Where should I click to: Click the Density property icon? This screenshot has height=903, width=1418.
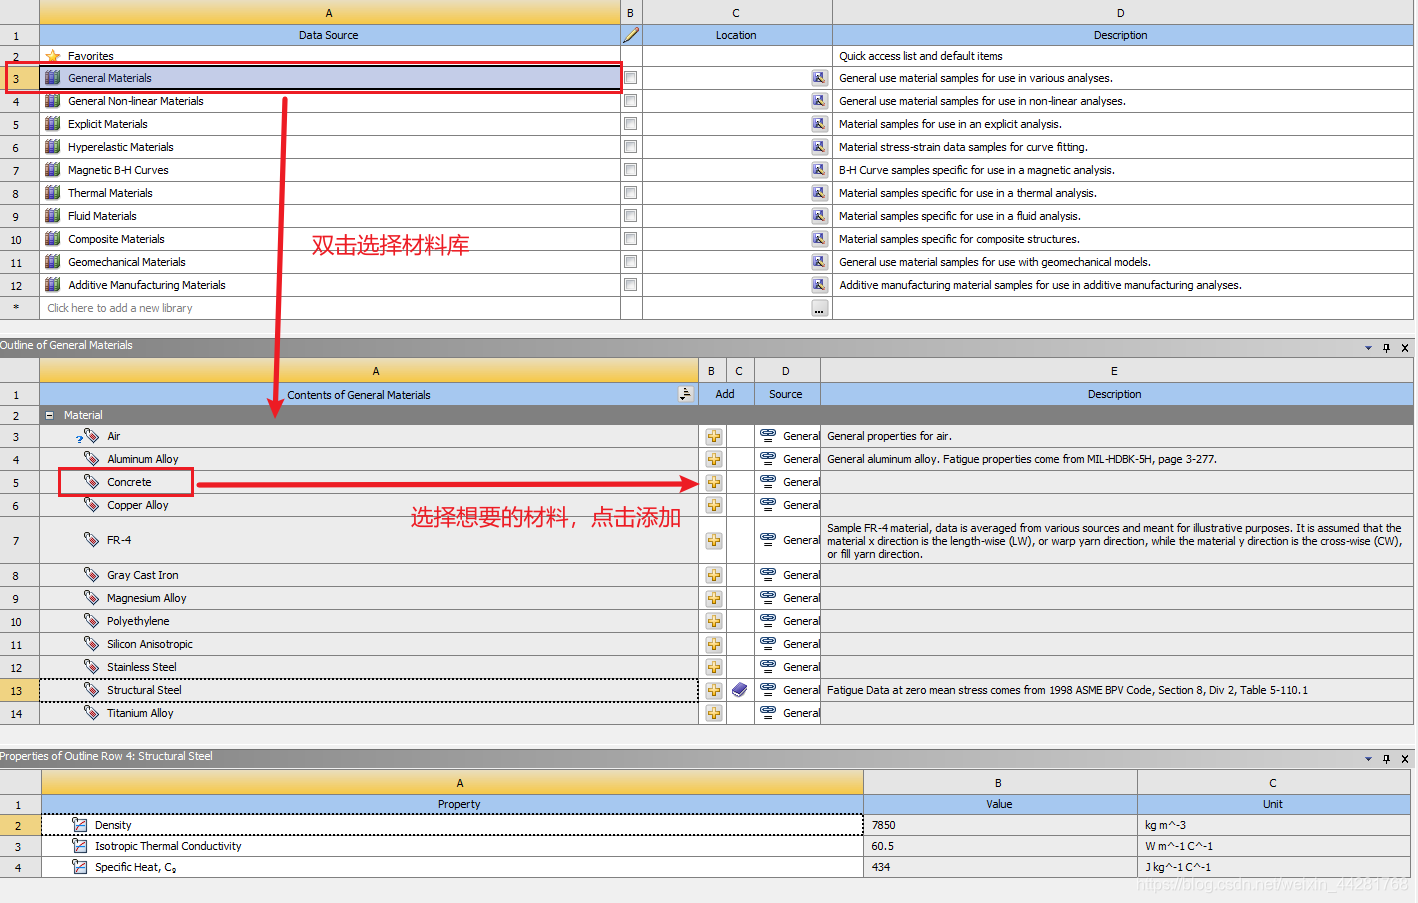point(80,825)
